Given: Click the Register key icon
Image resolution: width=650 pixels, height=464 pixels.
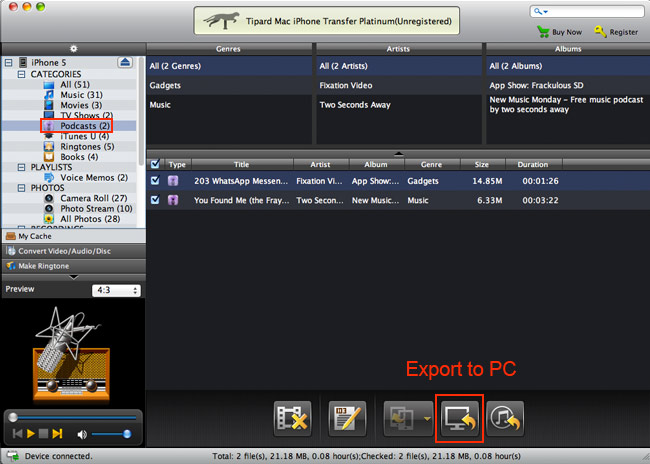Looking at the screenshot, I should (x=600, y=31).
